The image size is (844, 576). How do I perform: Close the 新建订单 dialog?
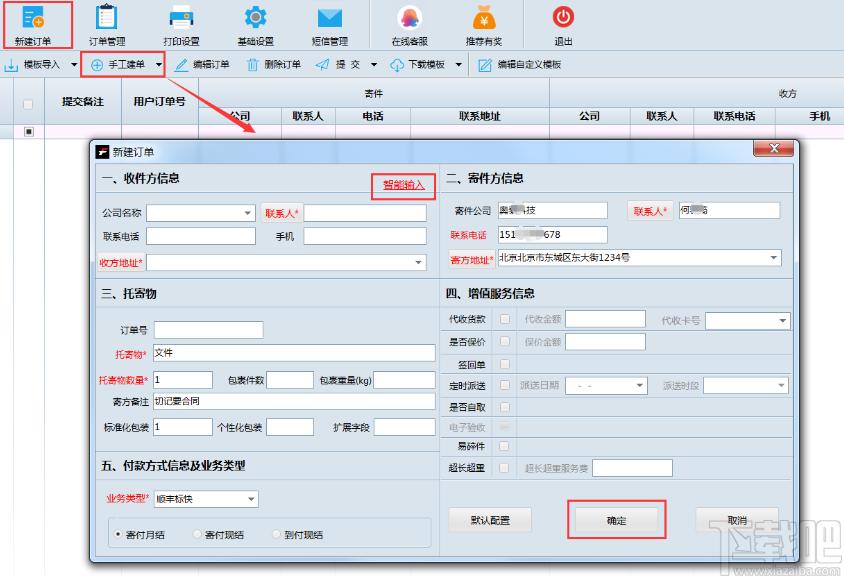tap(773, 149)
